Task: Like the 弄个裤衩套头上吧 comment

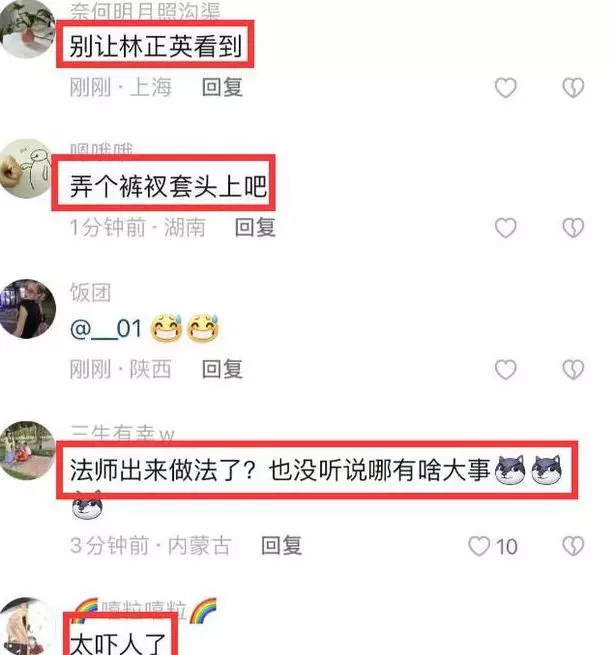Action: [505, 228]
